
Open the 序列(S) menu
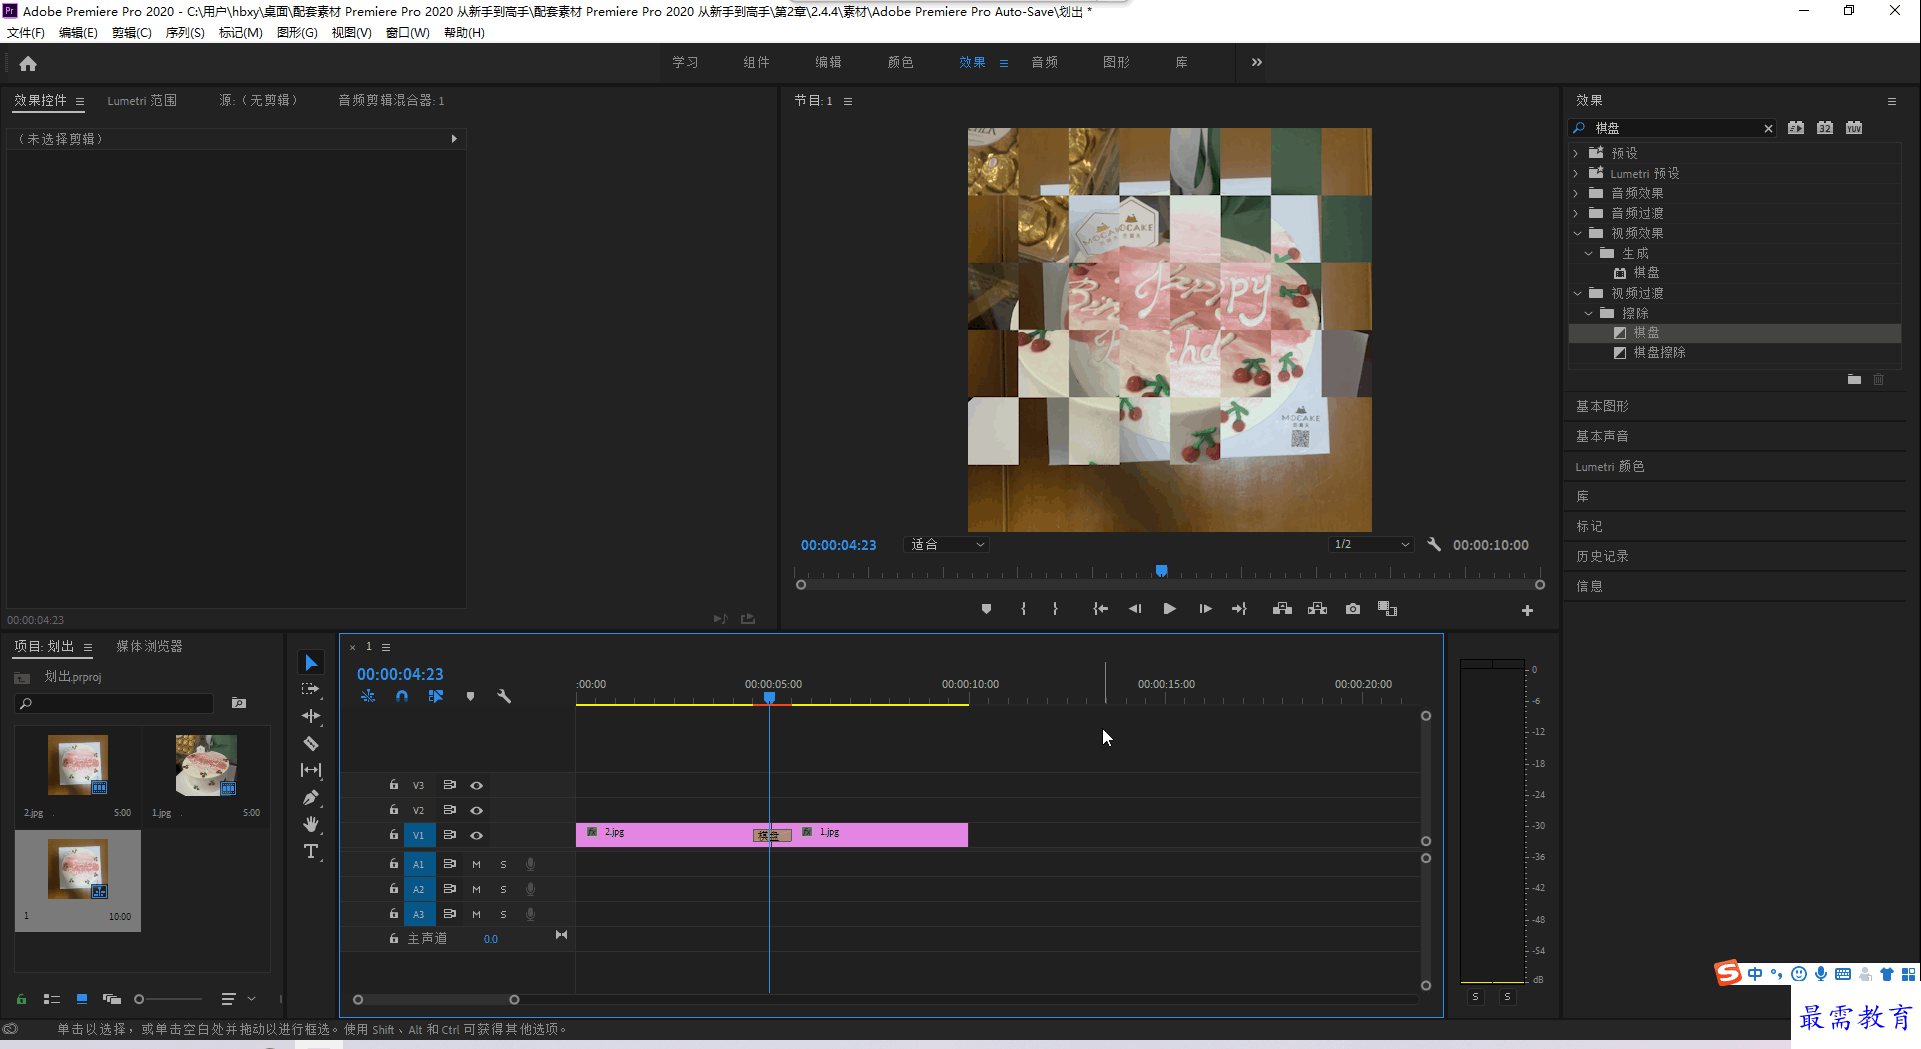(185, 32)
